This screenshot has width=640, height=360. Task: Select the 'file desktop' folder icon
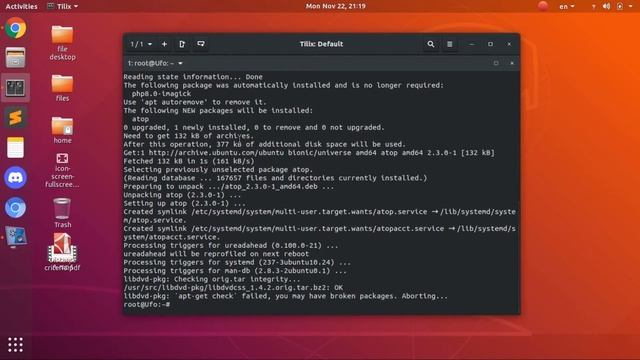pyautogui.click(x=62, y=42)
